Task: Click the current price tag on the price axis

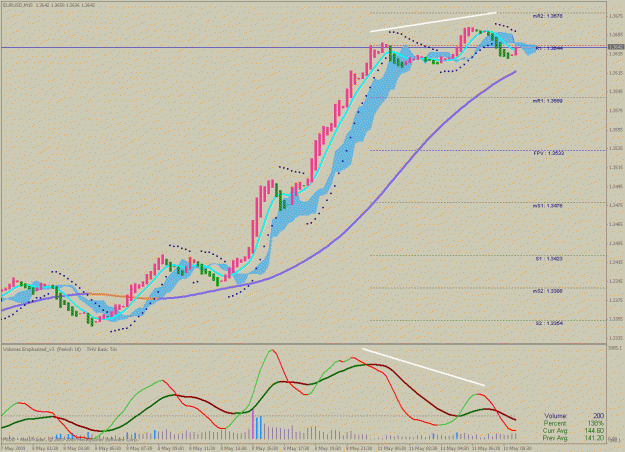Action: click(616, 47)
